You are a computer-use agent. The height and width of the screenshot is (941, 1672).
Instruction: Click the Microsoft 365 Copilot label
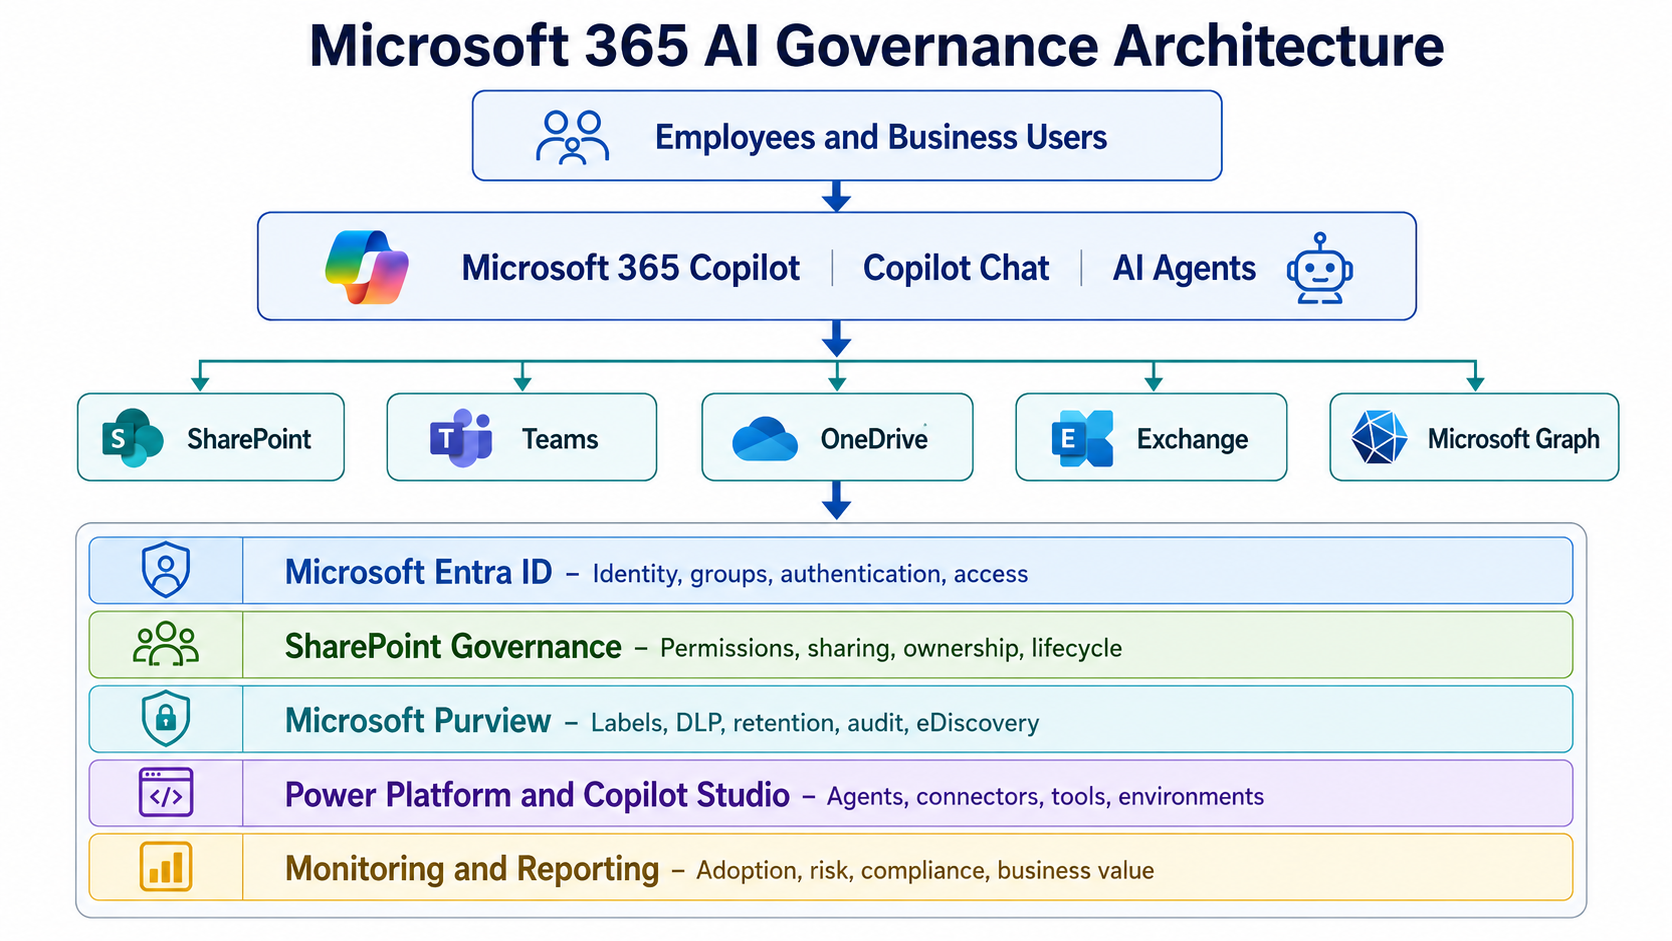[630, 268]
